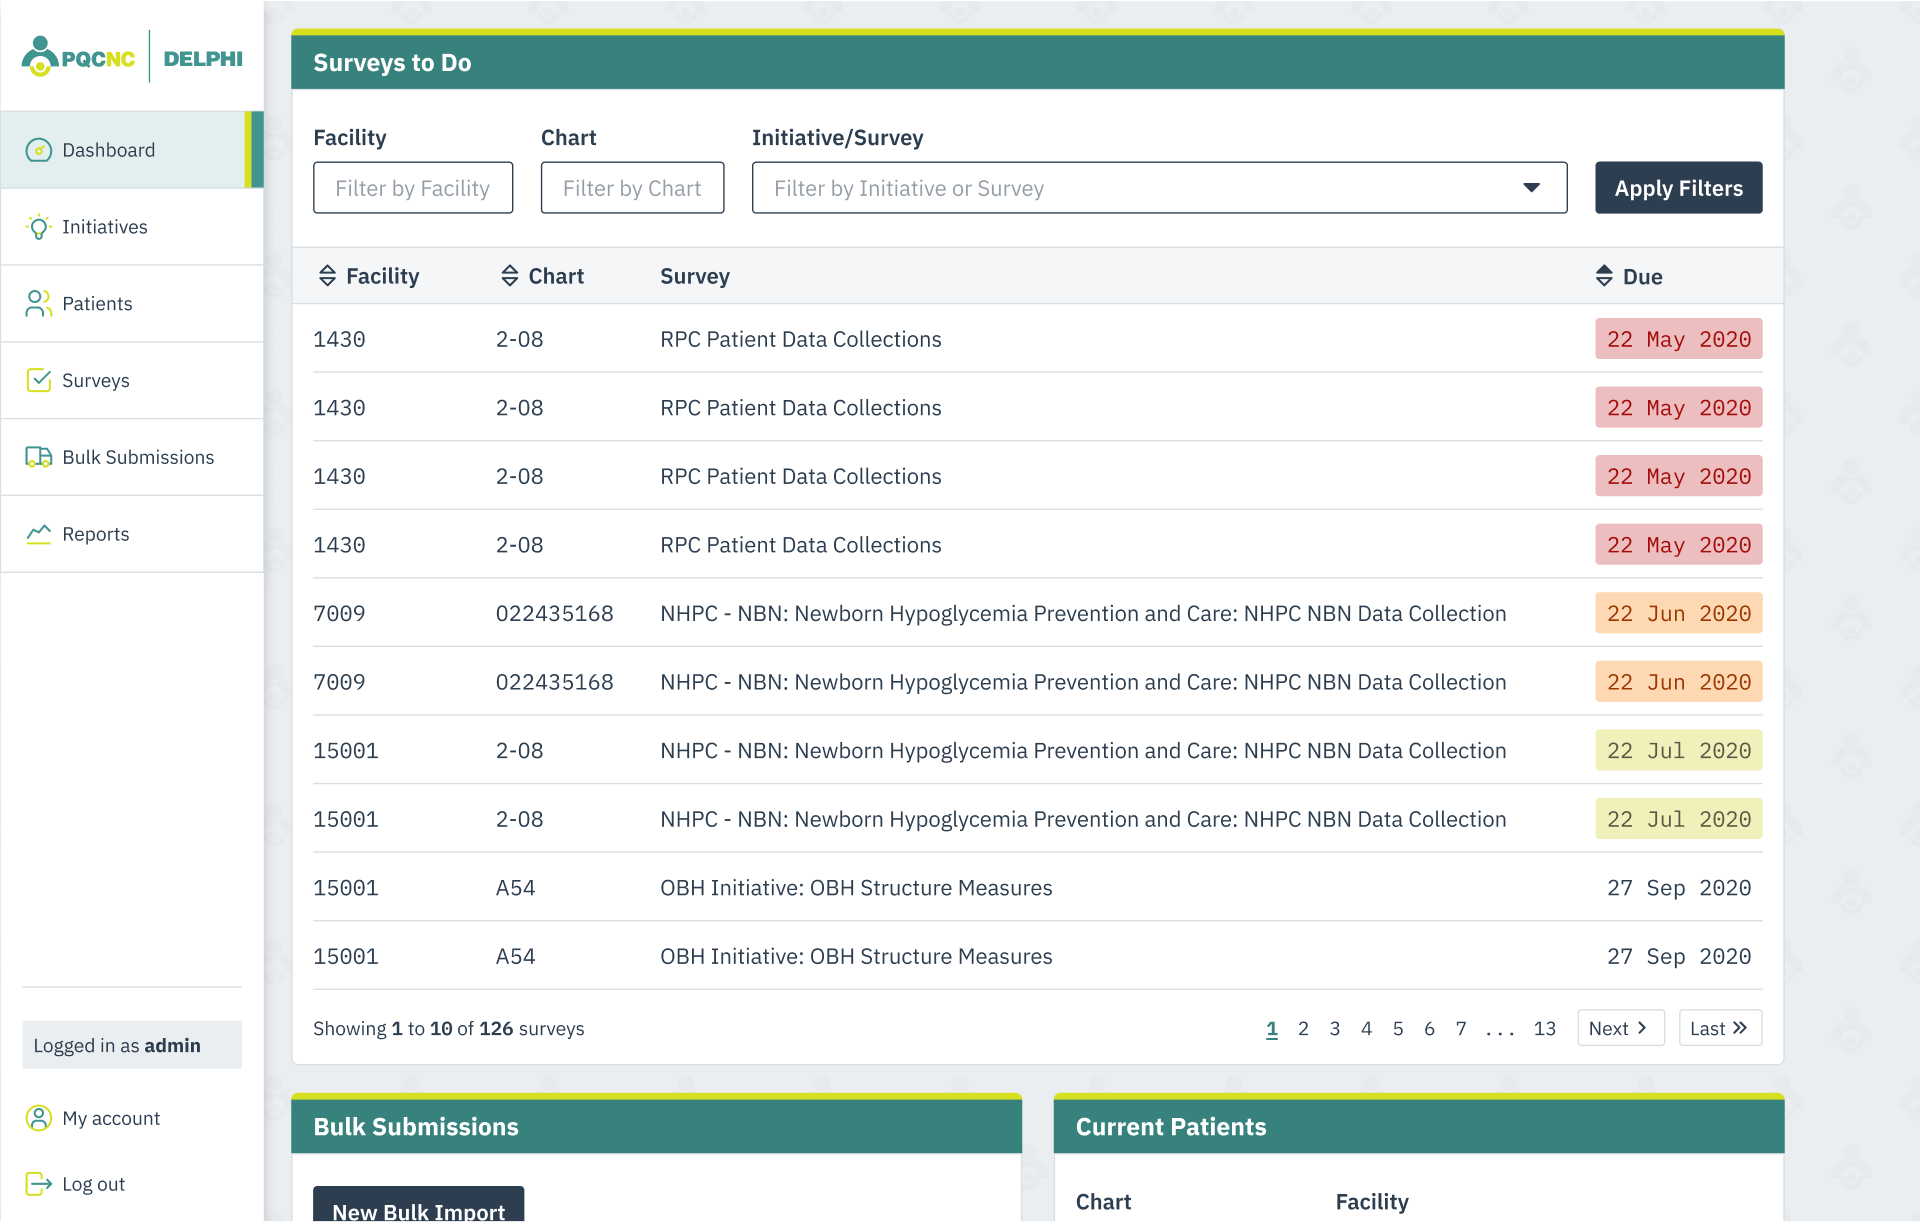Viewport: 1920px width, 1222px height.
Task: Click the first 22 Jun 2020 due badge
Action: [1678, 613]
